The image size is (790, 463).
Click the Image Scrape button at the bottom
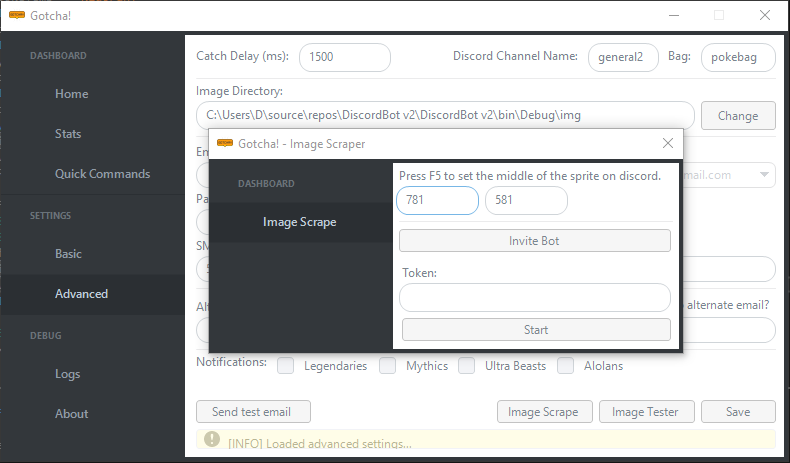tap(545, 412)
